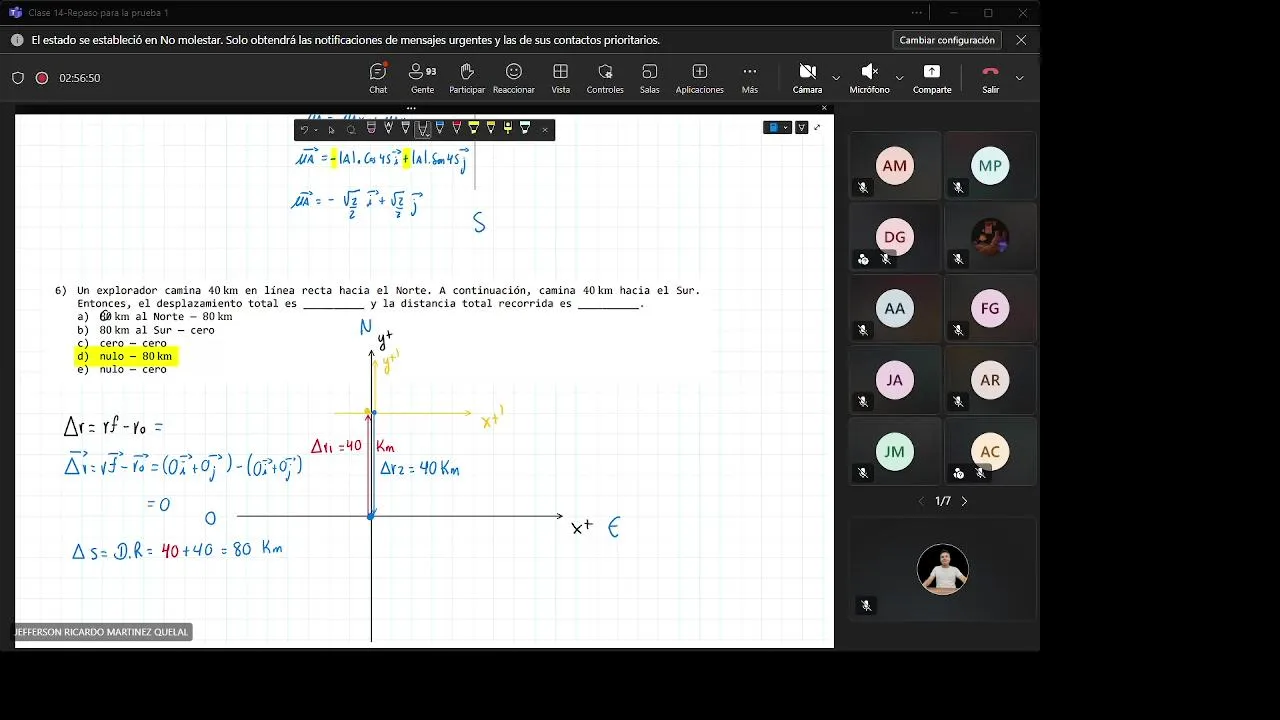Select the pink eraser tool
1280x720 pixels.
tap(371, 129)
